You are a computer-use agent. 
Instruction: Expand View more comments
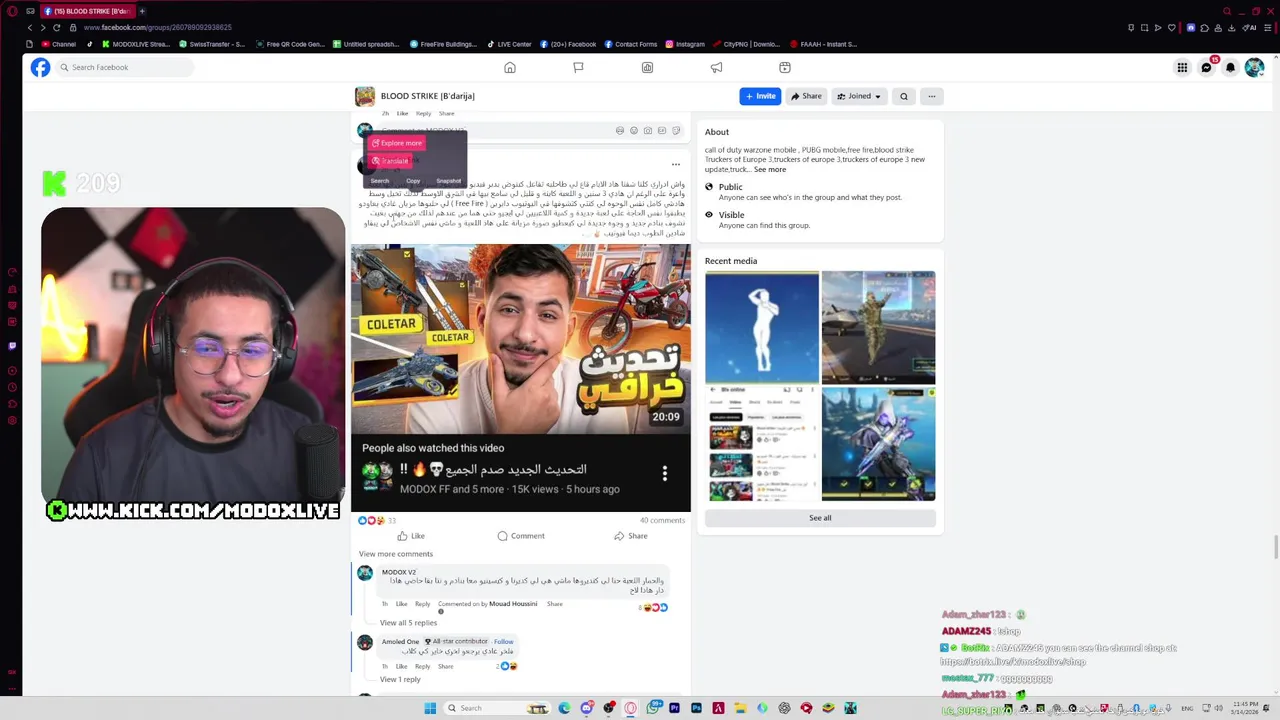[x=396, y=554]
